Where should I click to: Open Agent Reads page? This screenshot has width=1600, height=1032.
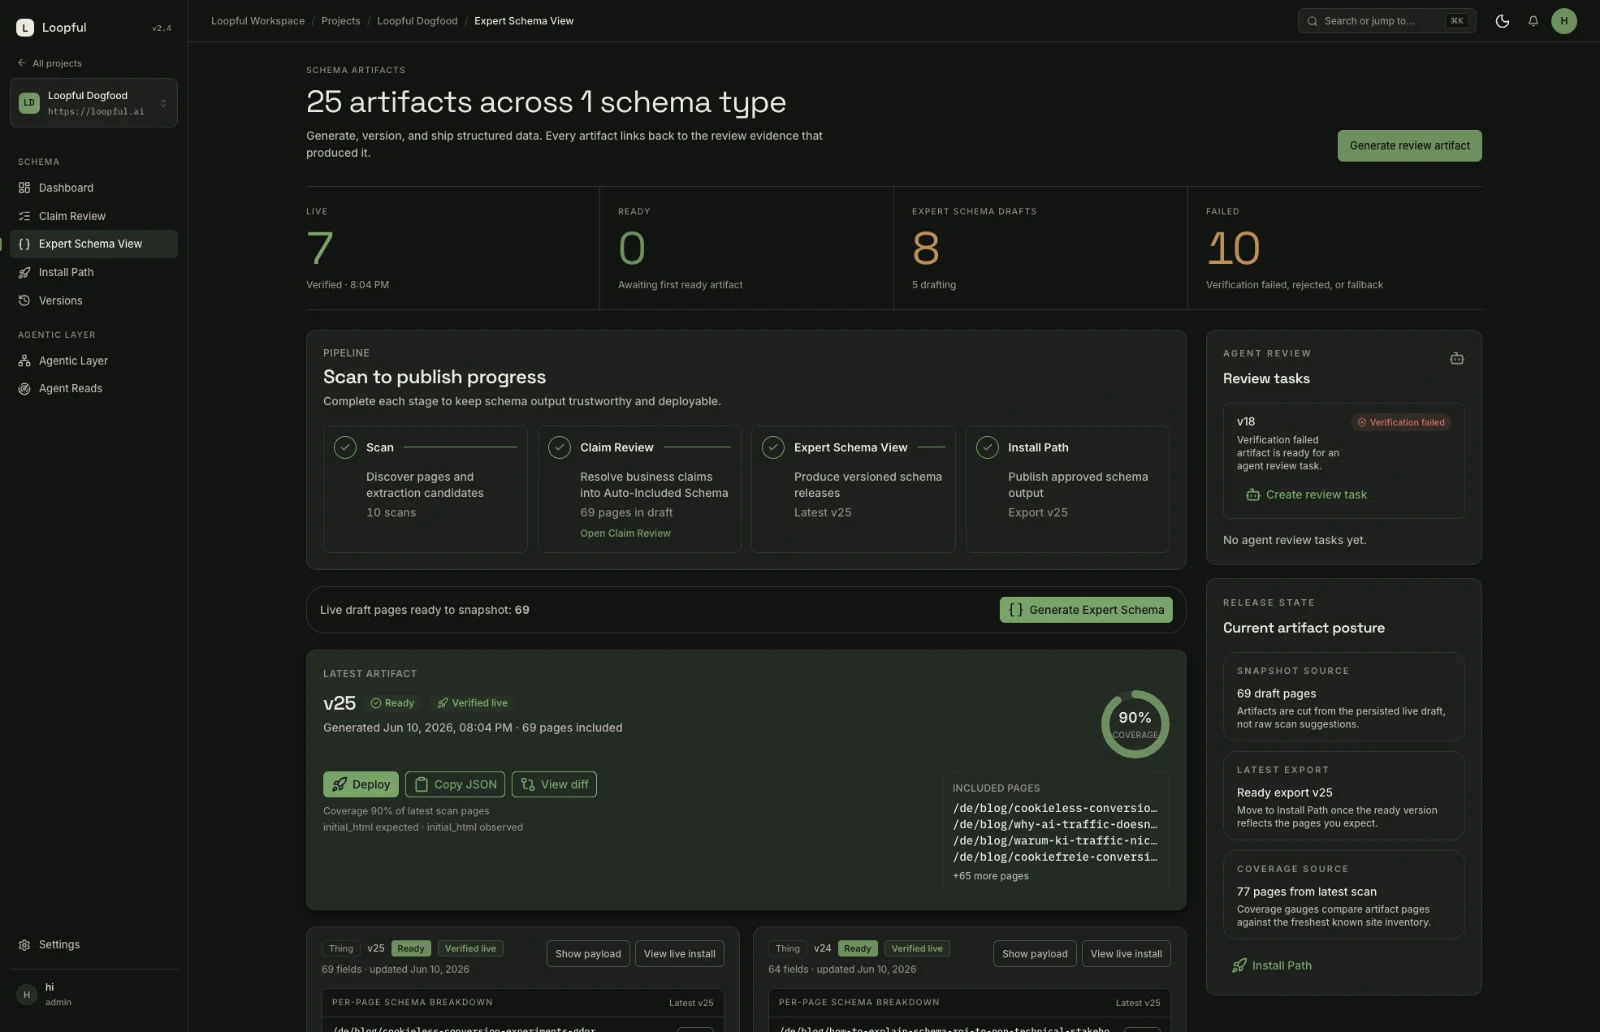coord(94,389)
